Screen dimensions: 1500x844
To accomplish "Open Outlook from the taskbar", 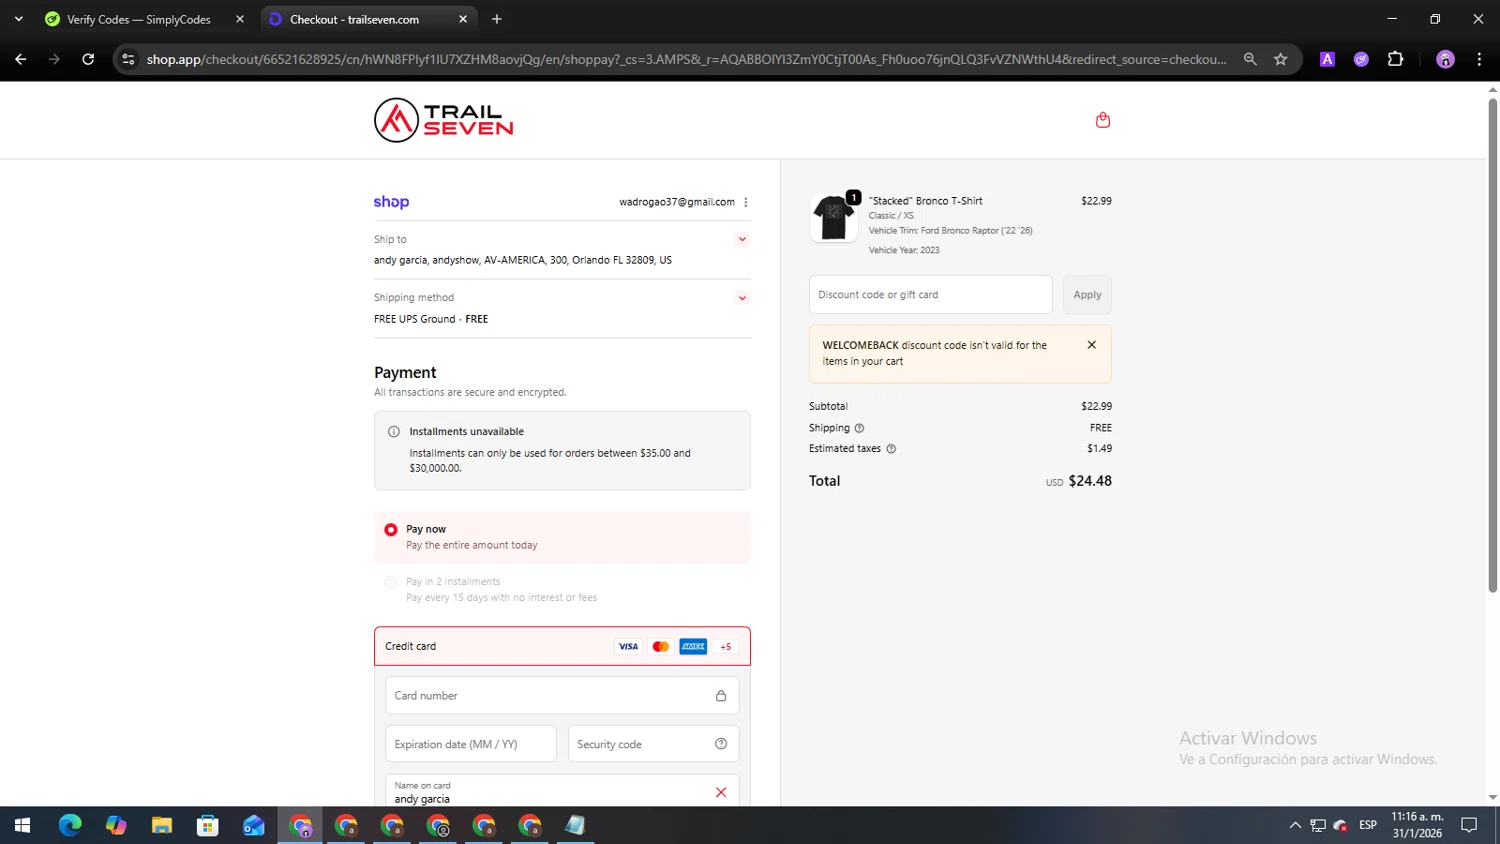I will pos(254,825).
